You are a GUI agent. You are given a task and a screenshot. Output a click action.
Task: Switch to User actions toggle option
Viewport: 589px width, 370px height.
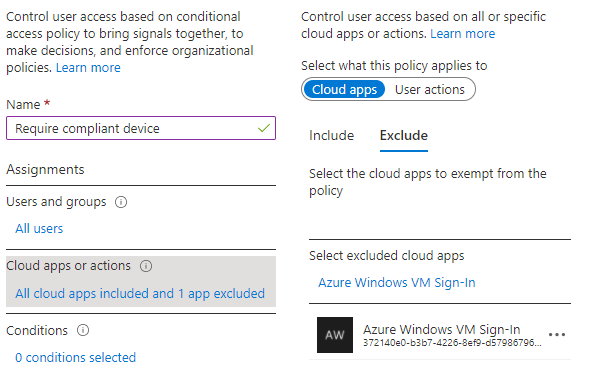(x=430, y=89)
